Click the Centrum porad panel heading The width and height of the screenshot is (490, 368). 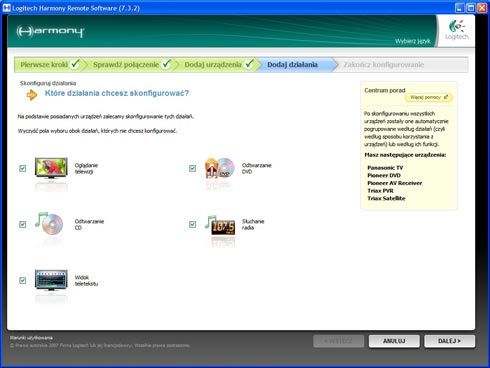[385, 90]
